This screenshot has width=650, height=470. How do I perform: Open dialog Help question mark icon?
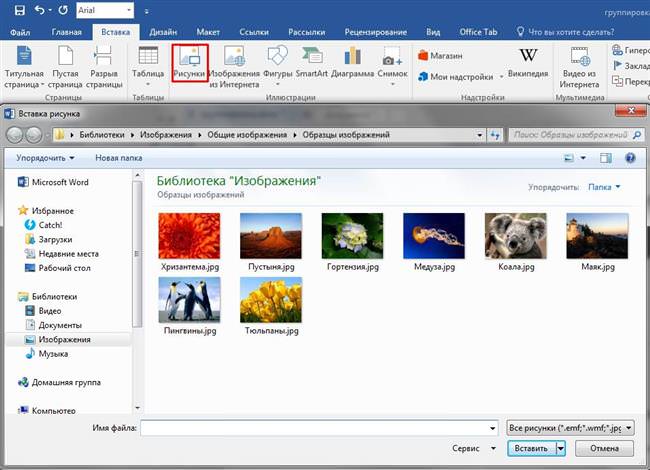(x=631, y=158)
